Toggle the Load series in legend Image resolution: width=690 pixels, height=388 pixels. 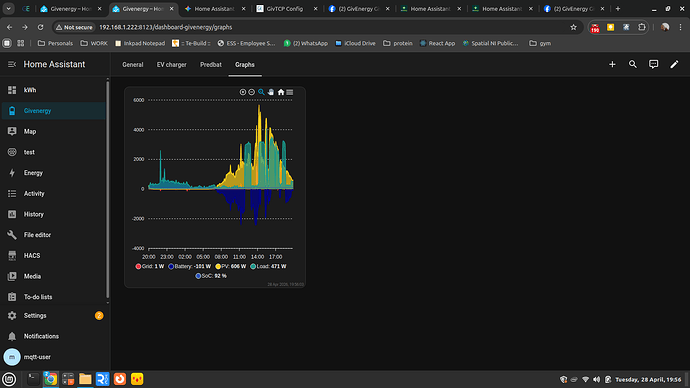point(268,267)
